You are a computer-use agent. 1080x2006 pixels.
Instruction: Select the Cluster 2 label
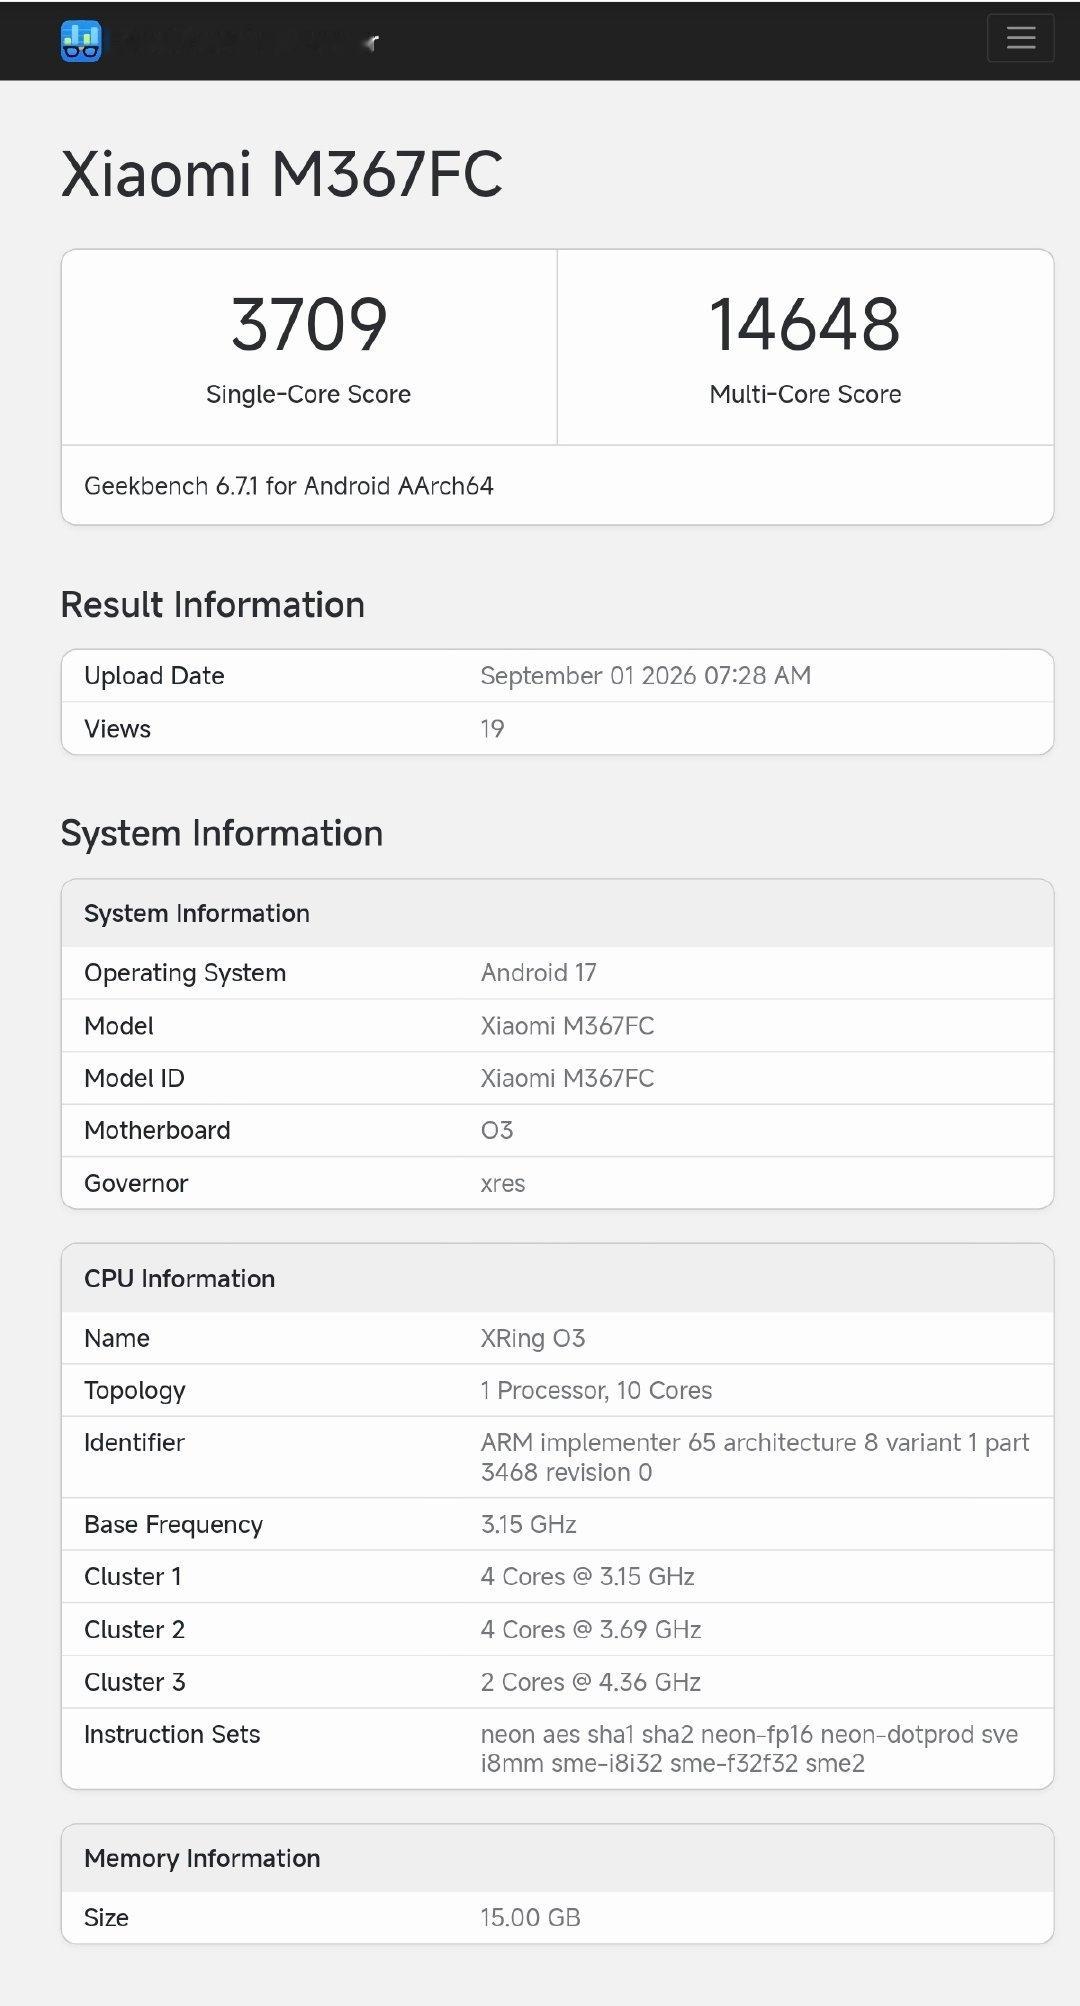click(x=134, y=1630)
